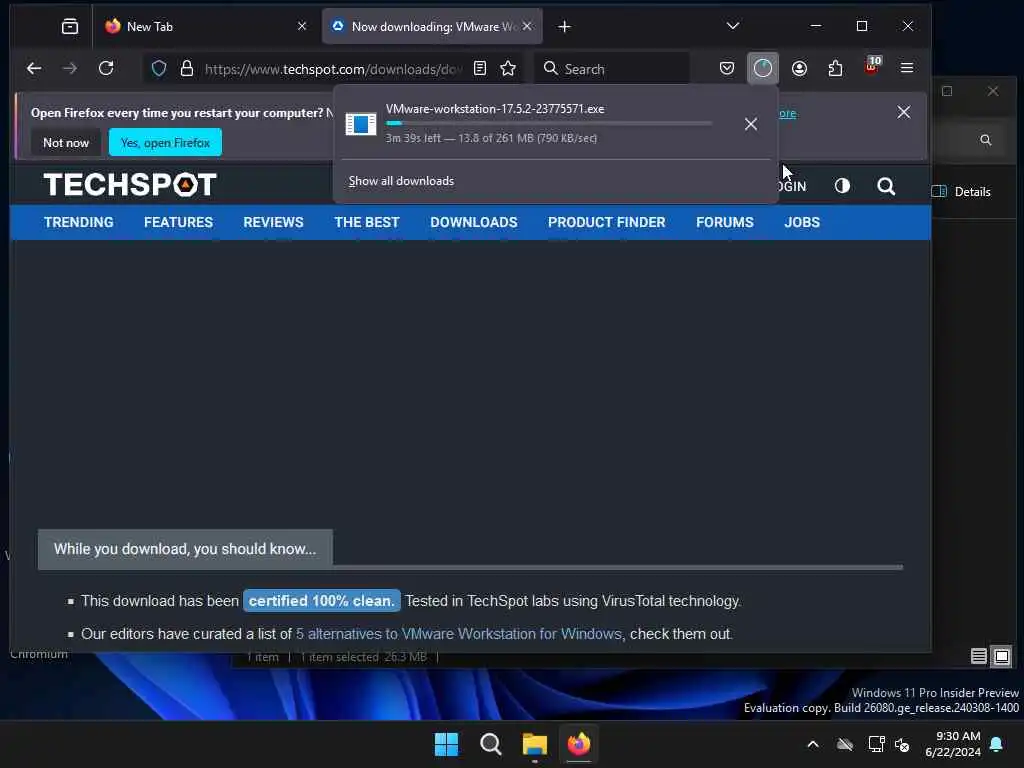Open THE BEST navigation item
The height and width of the screenshot is (768, 1024).
click(x=366, y=222)
